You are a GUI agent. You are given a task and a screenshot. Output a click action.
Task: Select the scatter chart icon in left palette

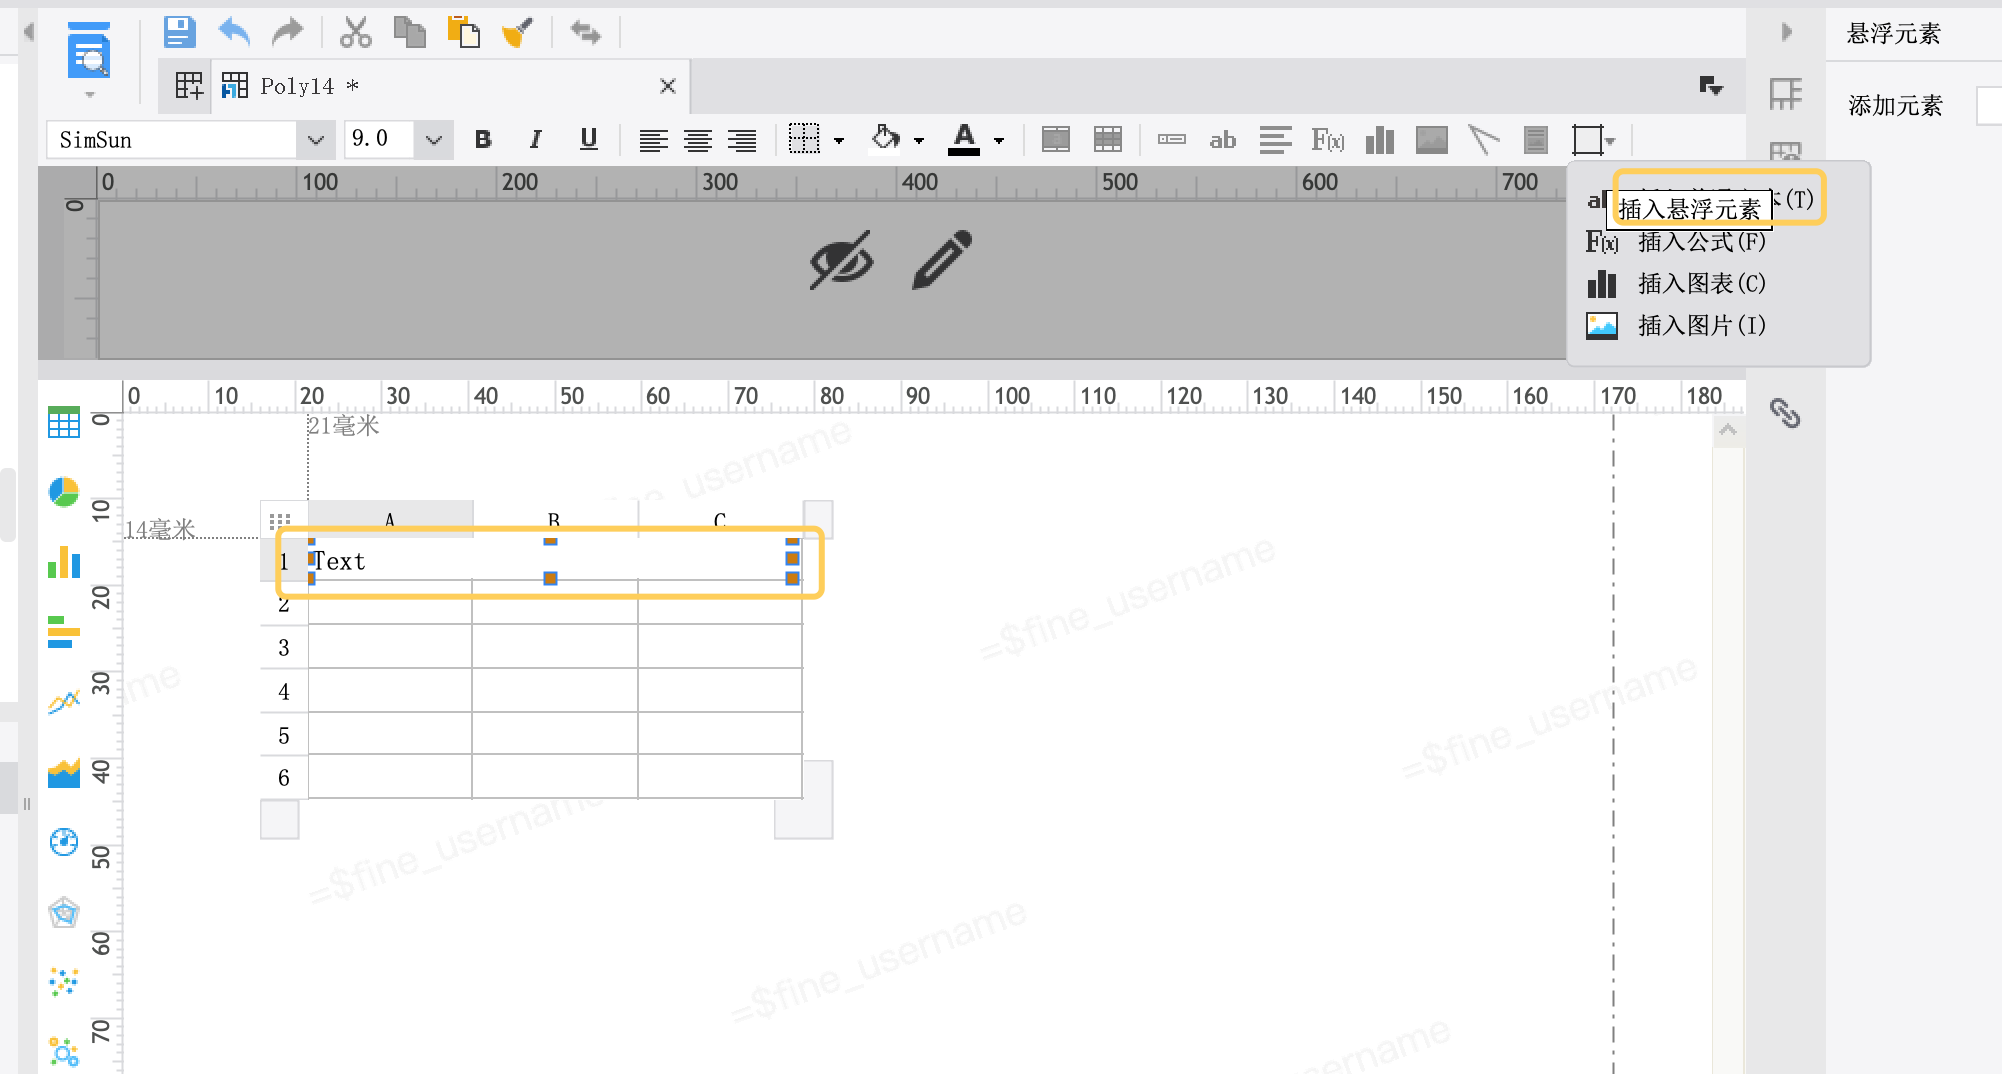(64, 982)
